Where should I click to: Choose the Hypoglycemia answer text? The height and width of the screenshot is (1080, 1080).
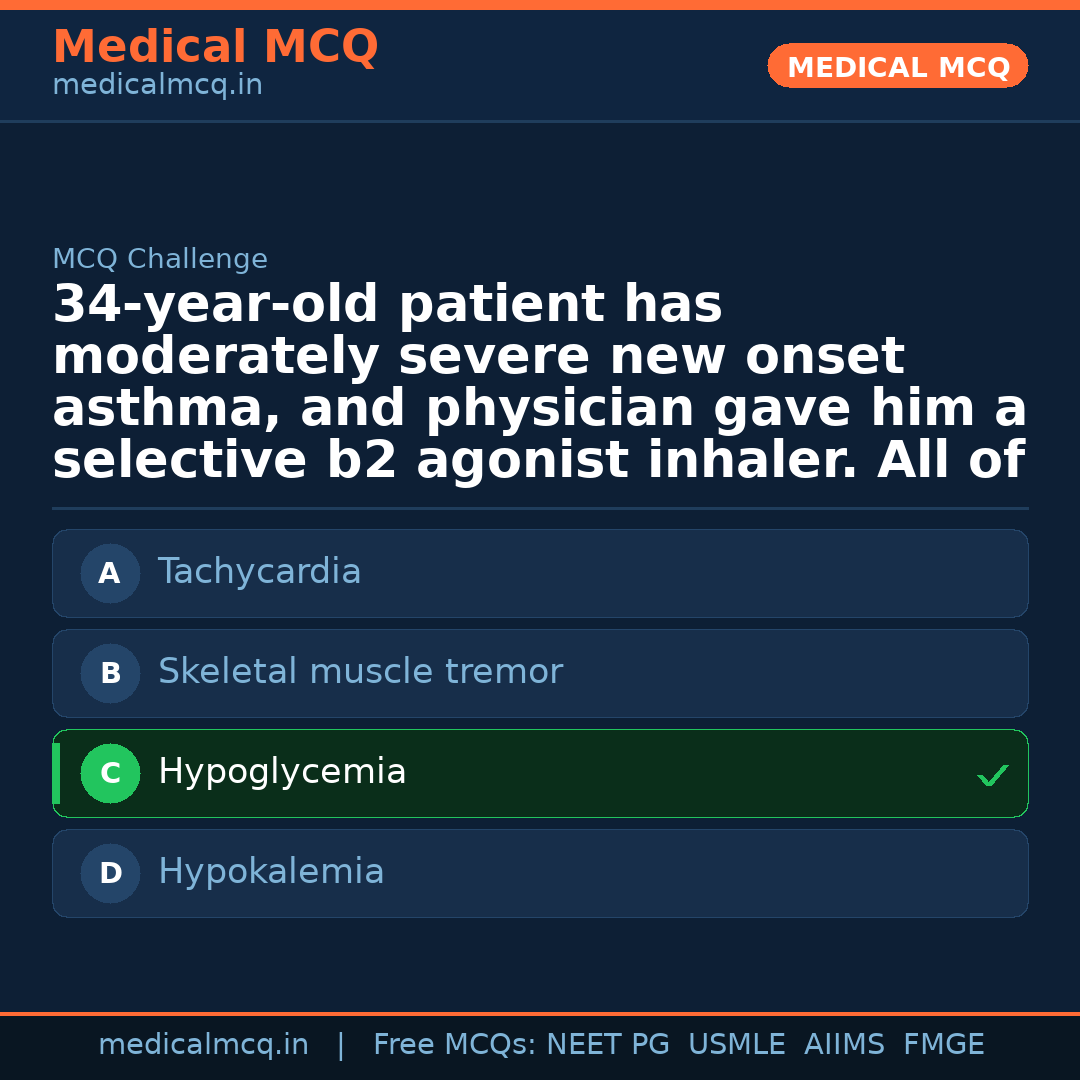click(282, 772)
